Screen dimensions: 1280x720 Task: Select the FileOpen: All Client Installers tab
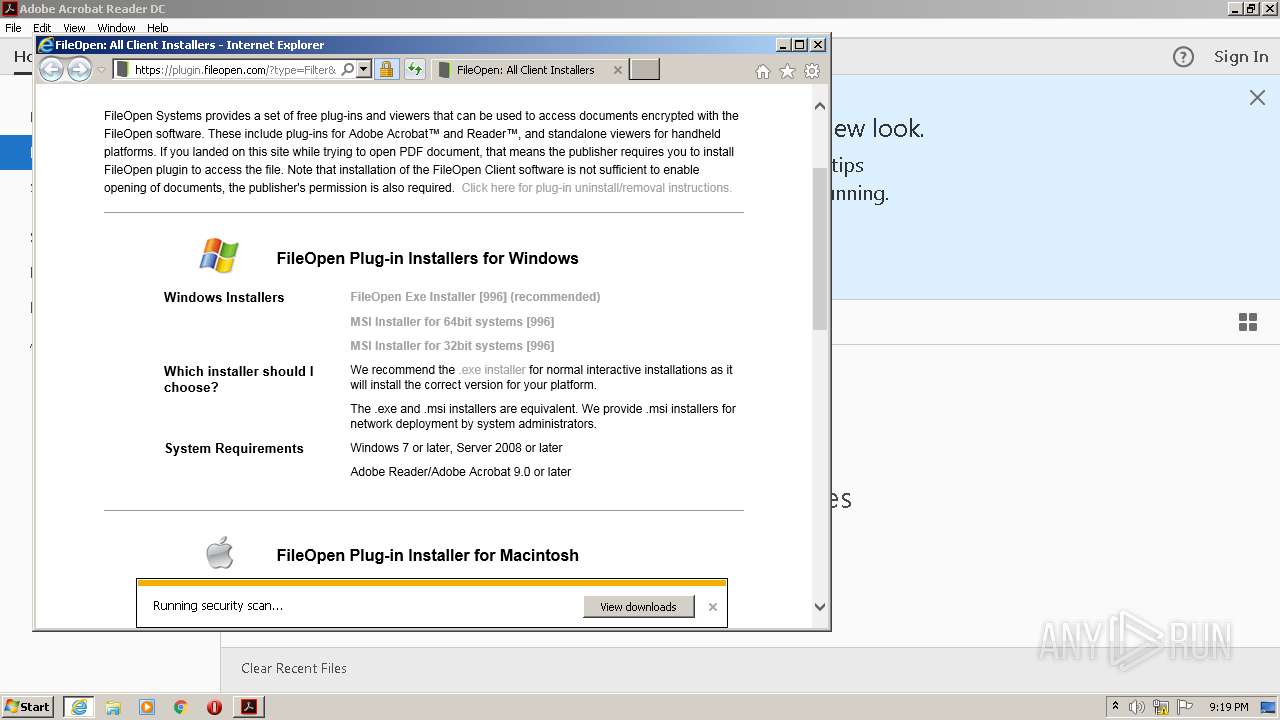[x=525, y=70]
